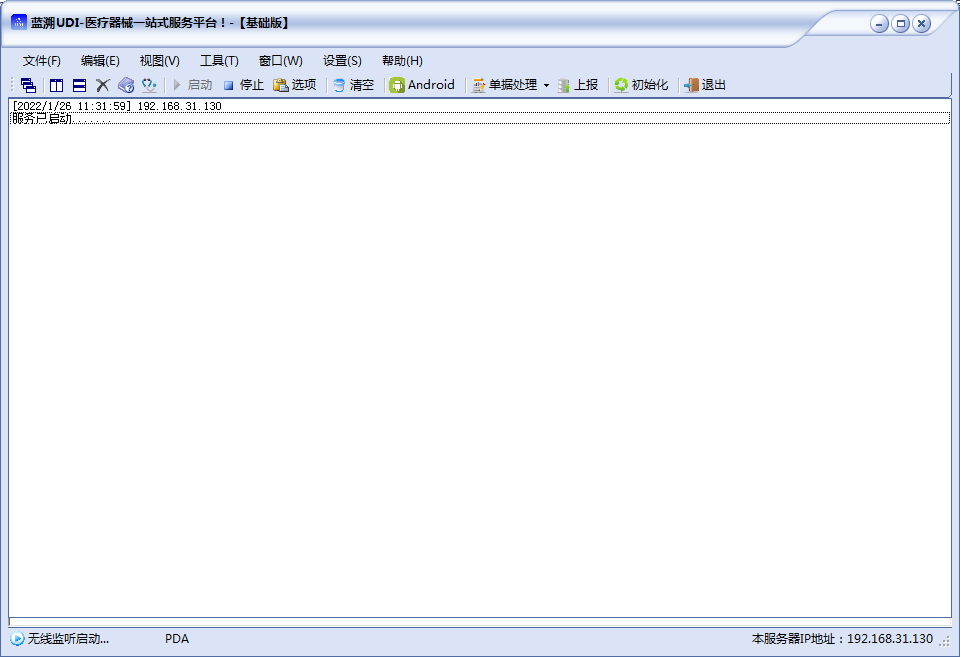Click the 无线监听启动 status bar icon
Screen dimensions: 960x657
(17, 639)
